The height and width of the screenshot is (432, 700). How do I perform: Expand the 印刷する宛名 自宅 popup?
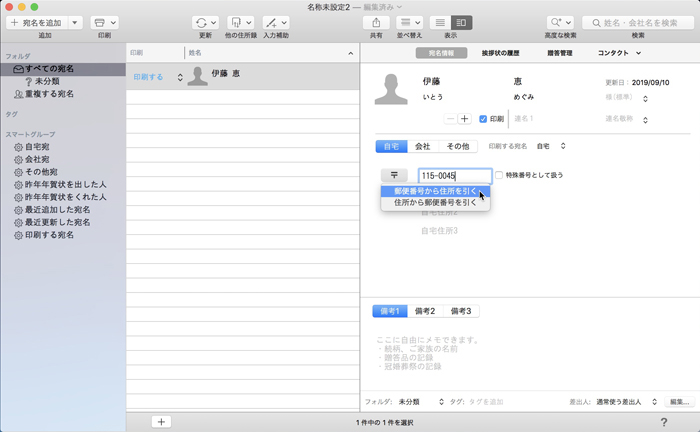click(551, 146)
